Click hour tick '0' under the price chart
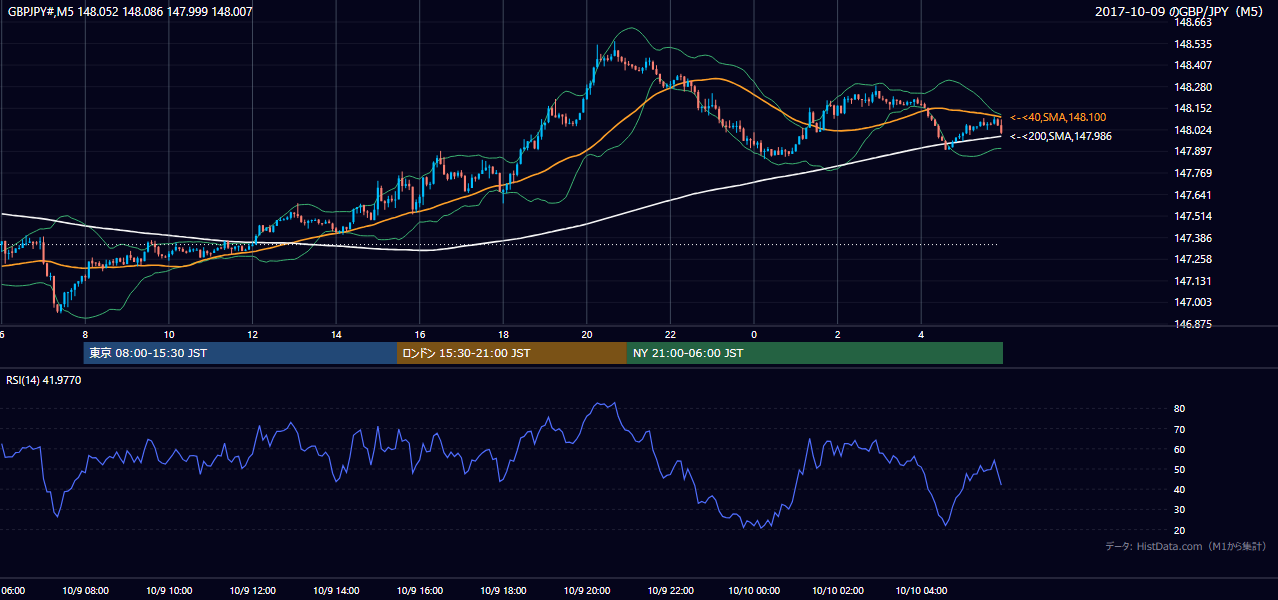The image size is (1278, 600). click(754, 334)
